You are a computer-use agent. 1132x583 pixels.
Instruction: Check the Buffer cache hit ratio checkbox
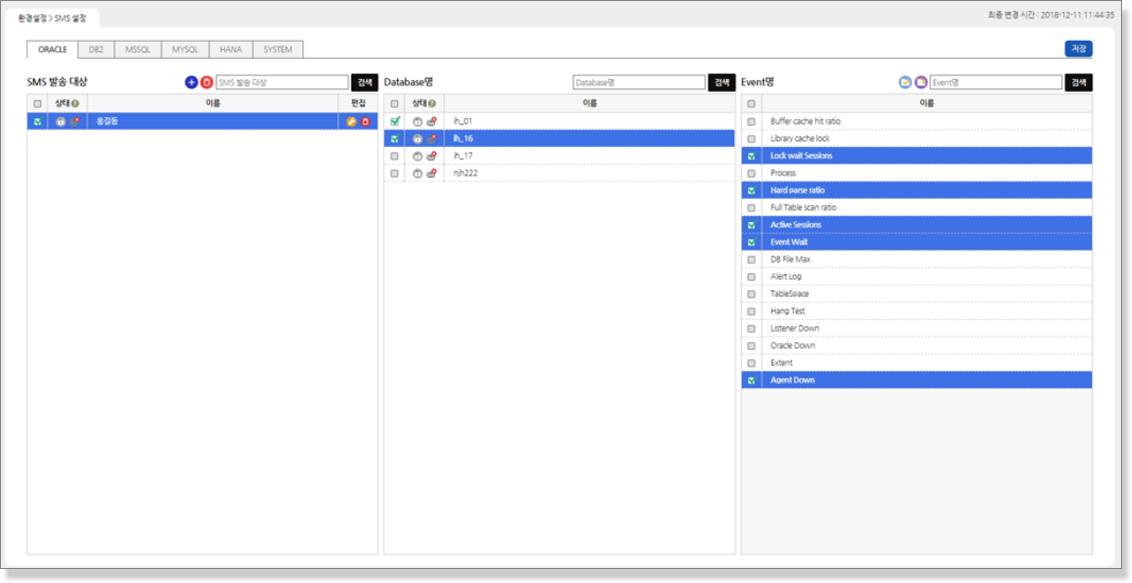751,121
